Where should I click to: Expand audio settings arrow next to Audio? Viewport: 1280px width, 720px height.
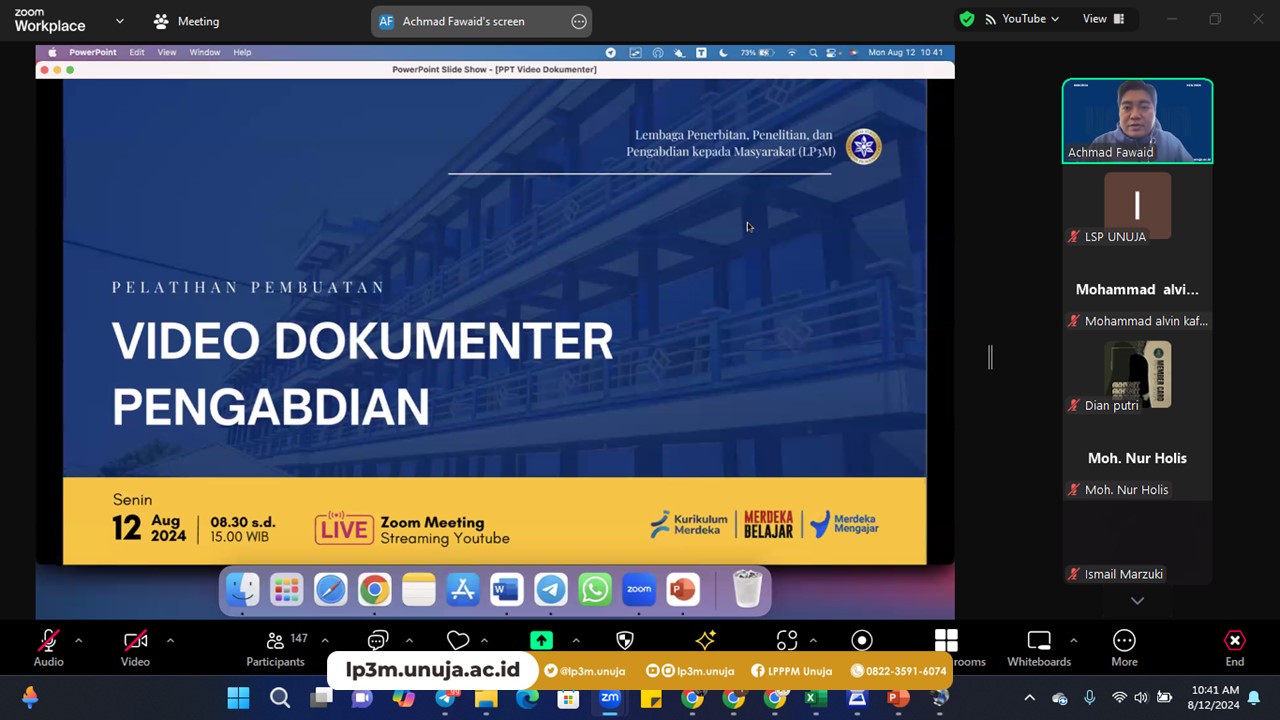coord(78,640)
